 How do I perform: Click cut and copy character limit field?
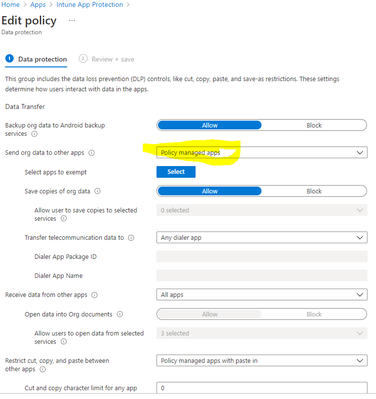[x=262, y=388]
